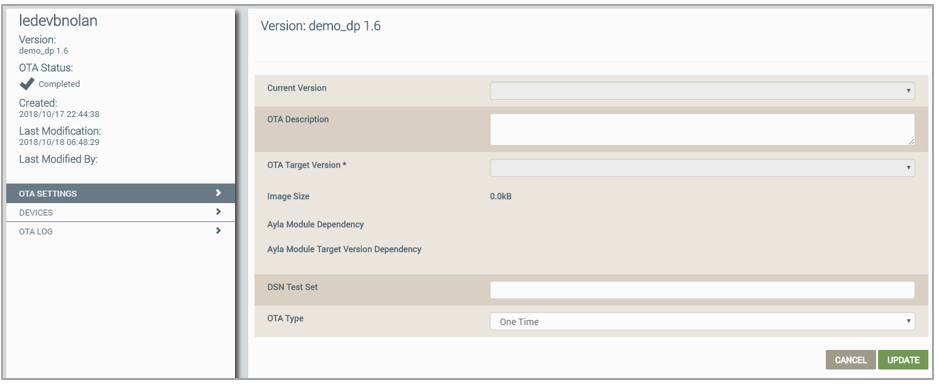The height and width of the screenshot is (386, 940).
Task: Open the Current Version dropdown
Action: click(702, 91)
